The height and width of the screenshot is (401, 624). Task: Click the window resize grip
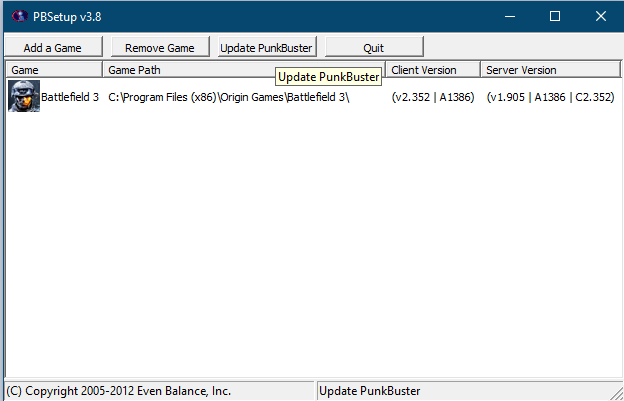pos(617,393)
